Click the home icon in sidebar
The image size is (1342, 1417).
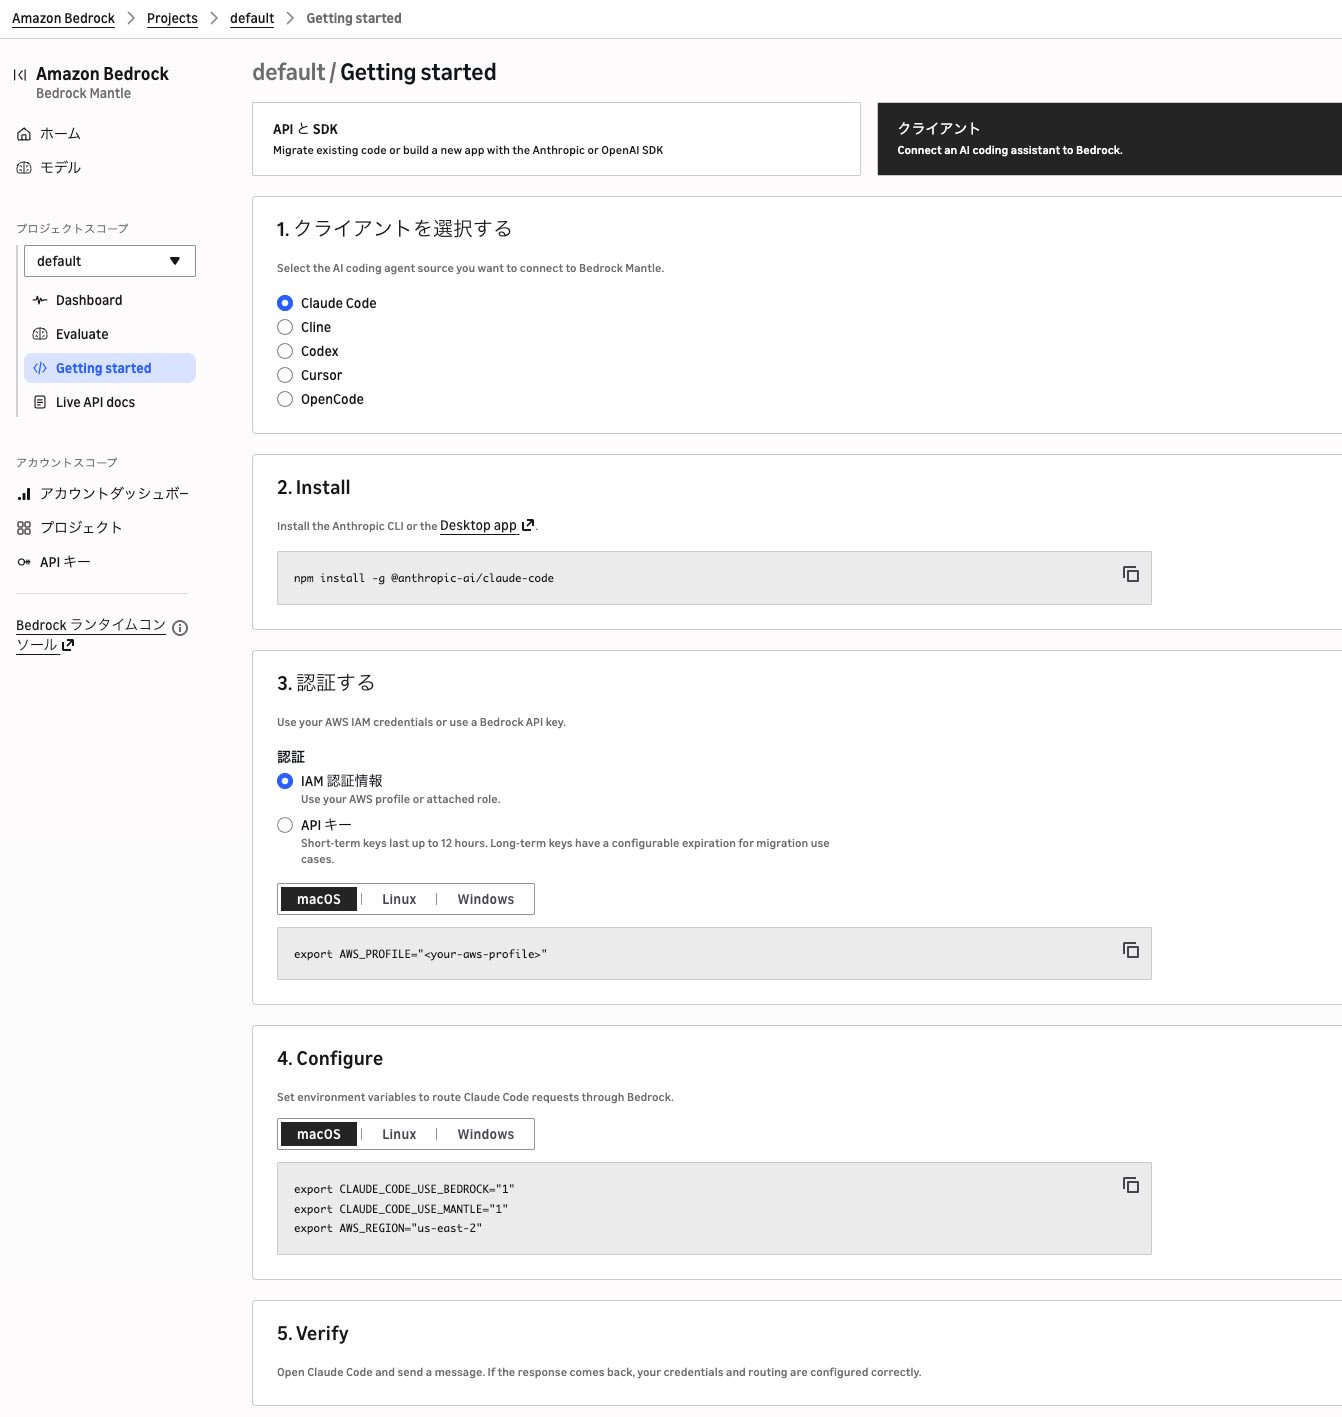tap(24, 134)
